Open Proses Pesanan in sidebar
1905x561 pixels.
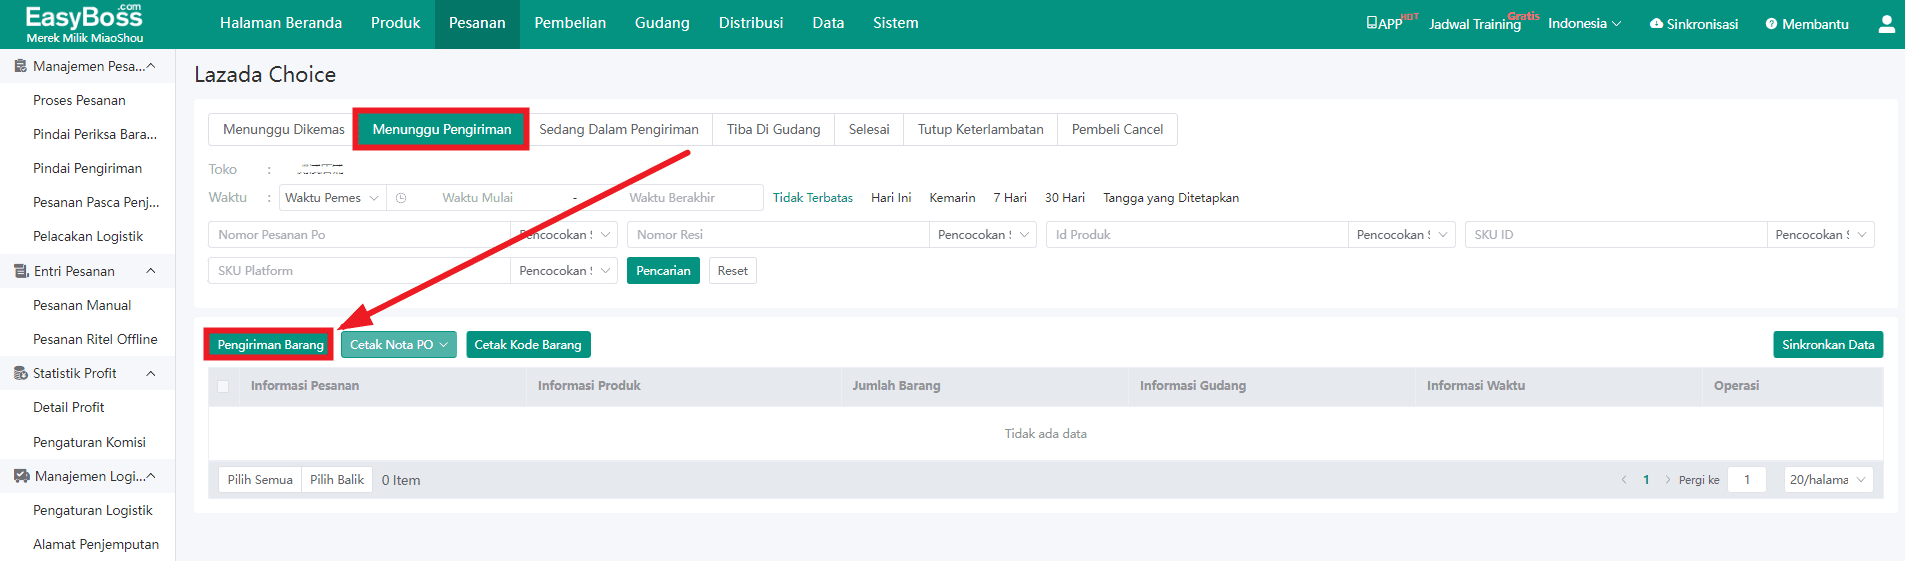pyautogui.click(x=79, y=100)
